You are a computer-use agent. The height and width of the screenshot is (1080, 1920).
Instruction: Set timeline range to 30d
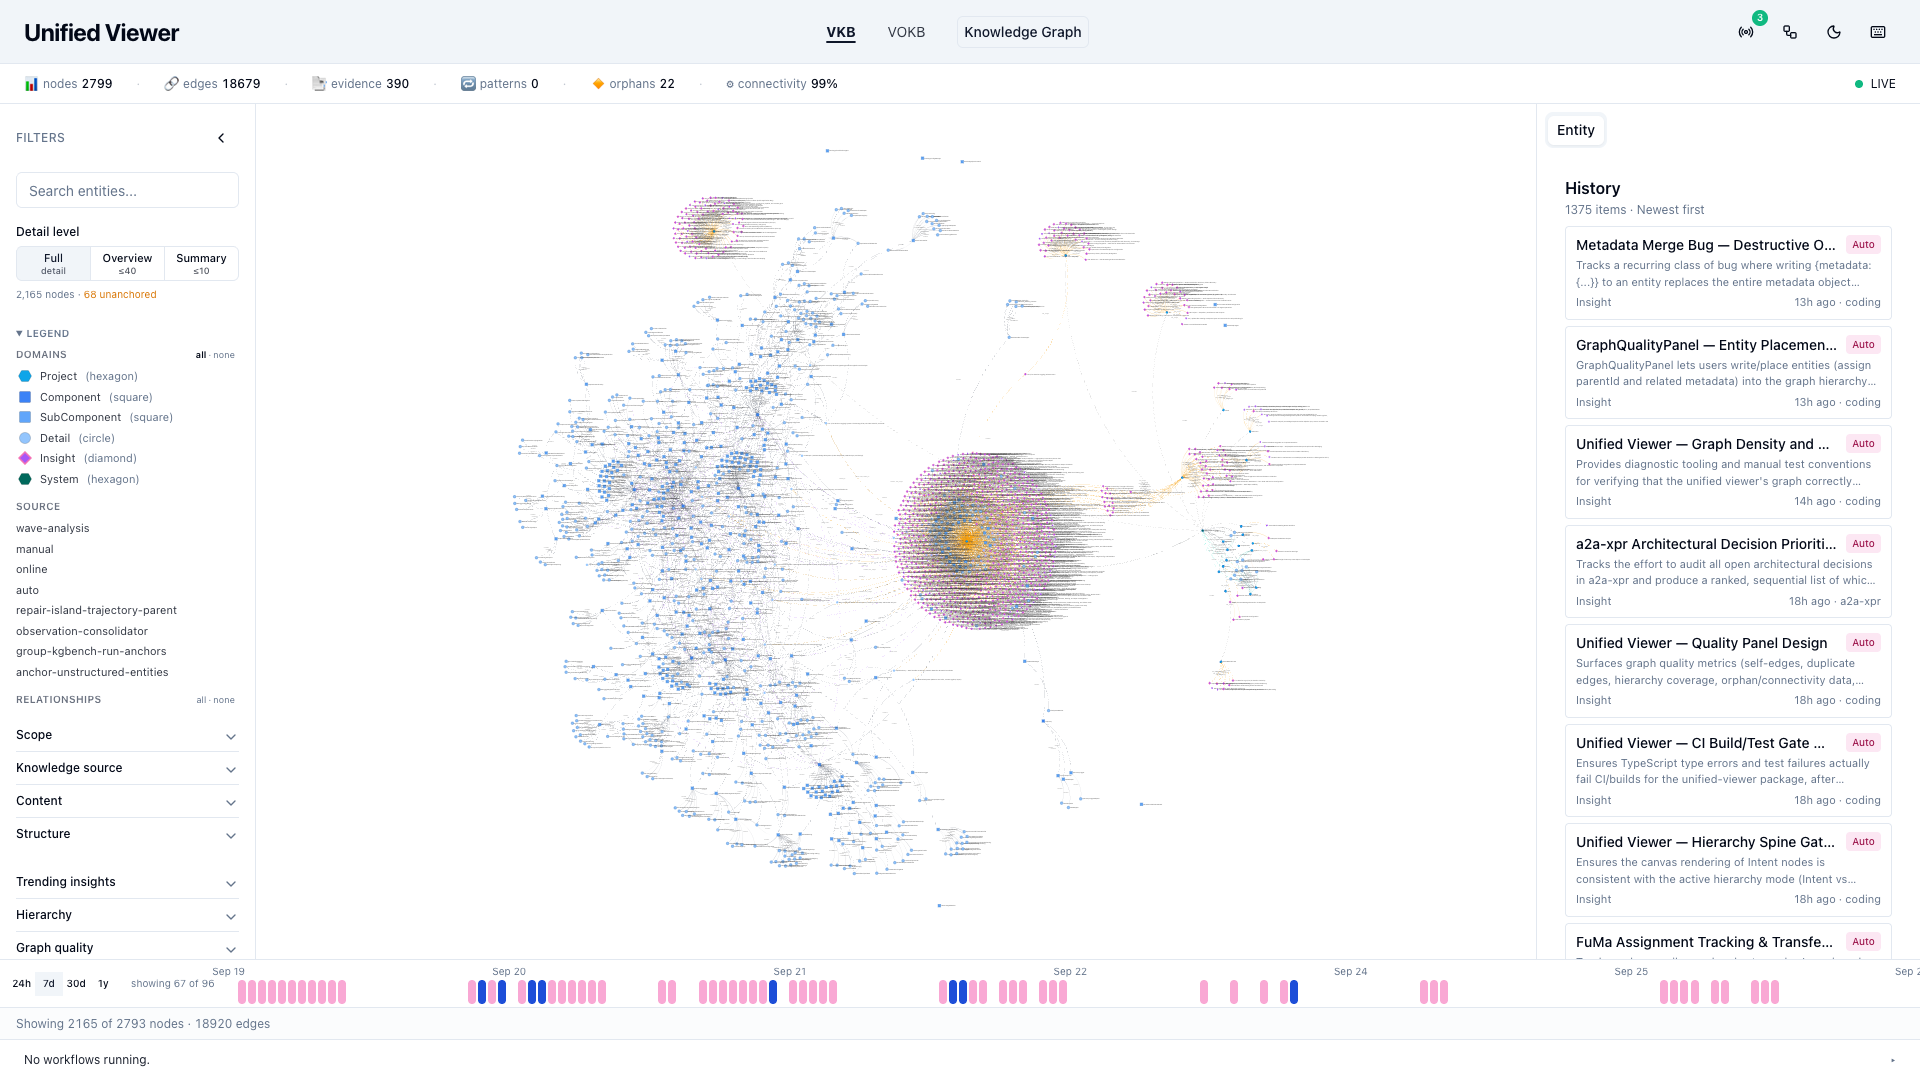(x=76, y=984)
